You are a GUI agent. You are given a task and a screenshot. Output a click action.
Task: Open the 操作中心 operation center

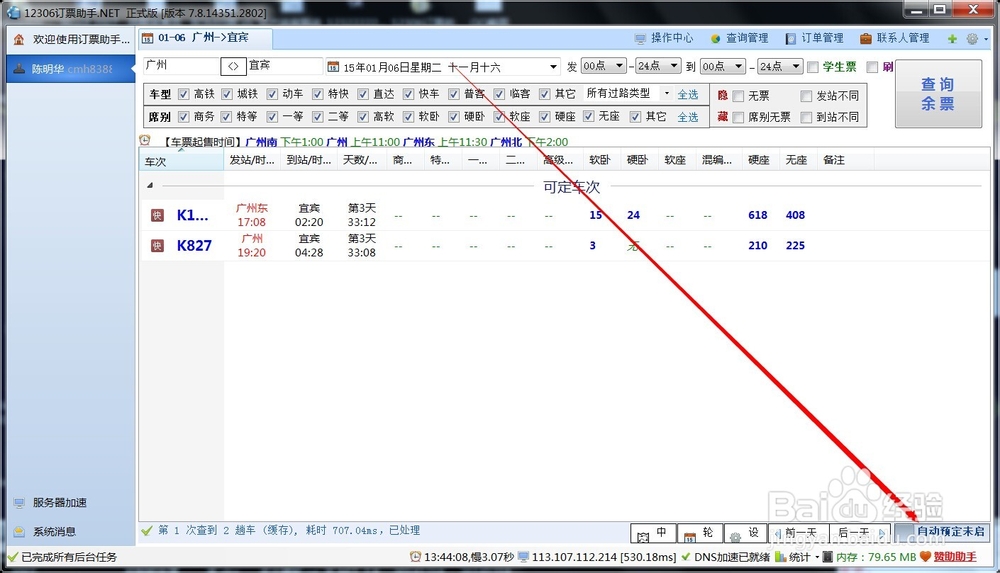point(663,38)
